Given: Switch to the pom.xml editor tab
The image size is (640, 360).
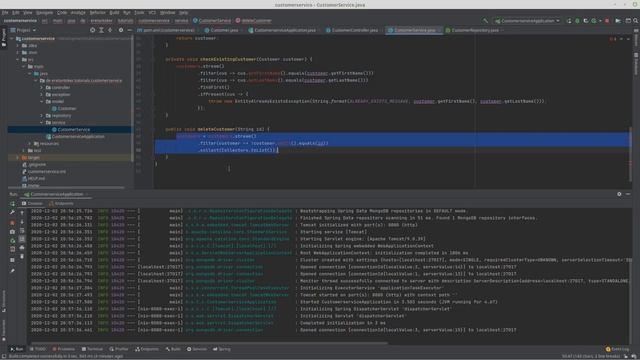Looking at the screenshot, I should pos(166,30).
